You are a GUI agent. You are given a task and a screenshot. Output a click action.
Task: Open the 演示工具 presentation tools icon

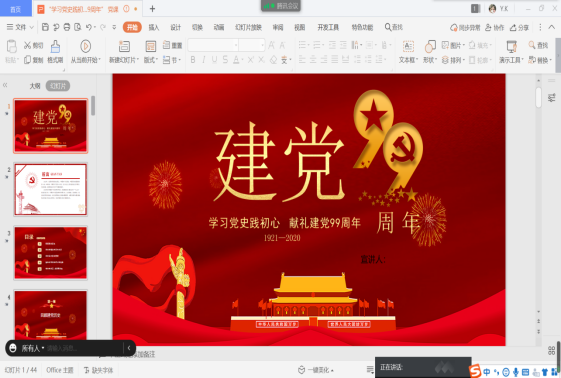pyautogui.click(x=511, y=46)
